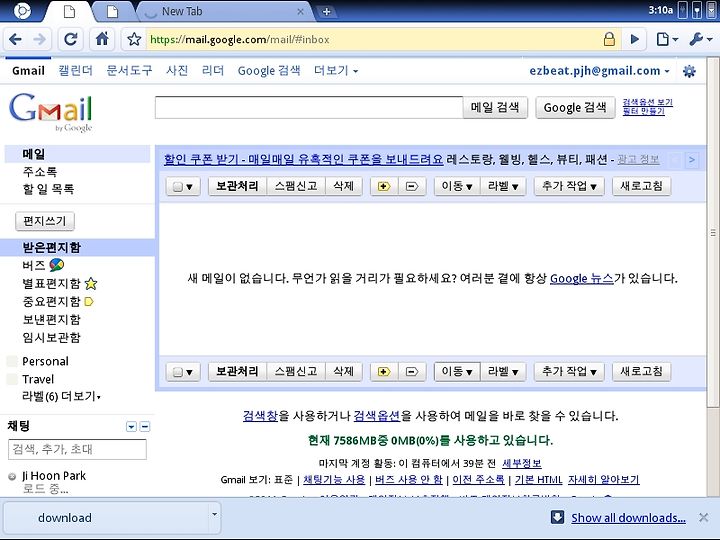Toggle the top select-all checkbox
Image resolution: width=720 pixels, height=540 pixels.
pyautogui.click(x=178, y=186)
